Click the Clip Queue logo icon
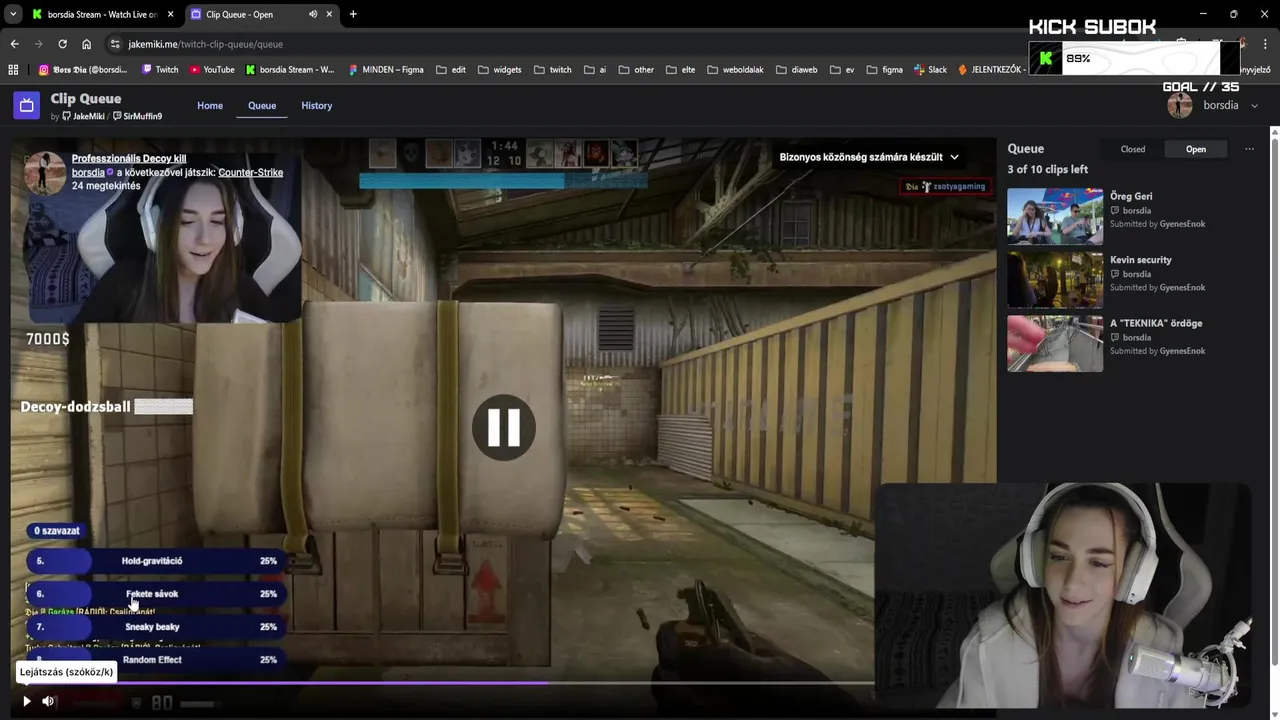This screenshot has height=720, width=1280. pos(27,105)
